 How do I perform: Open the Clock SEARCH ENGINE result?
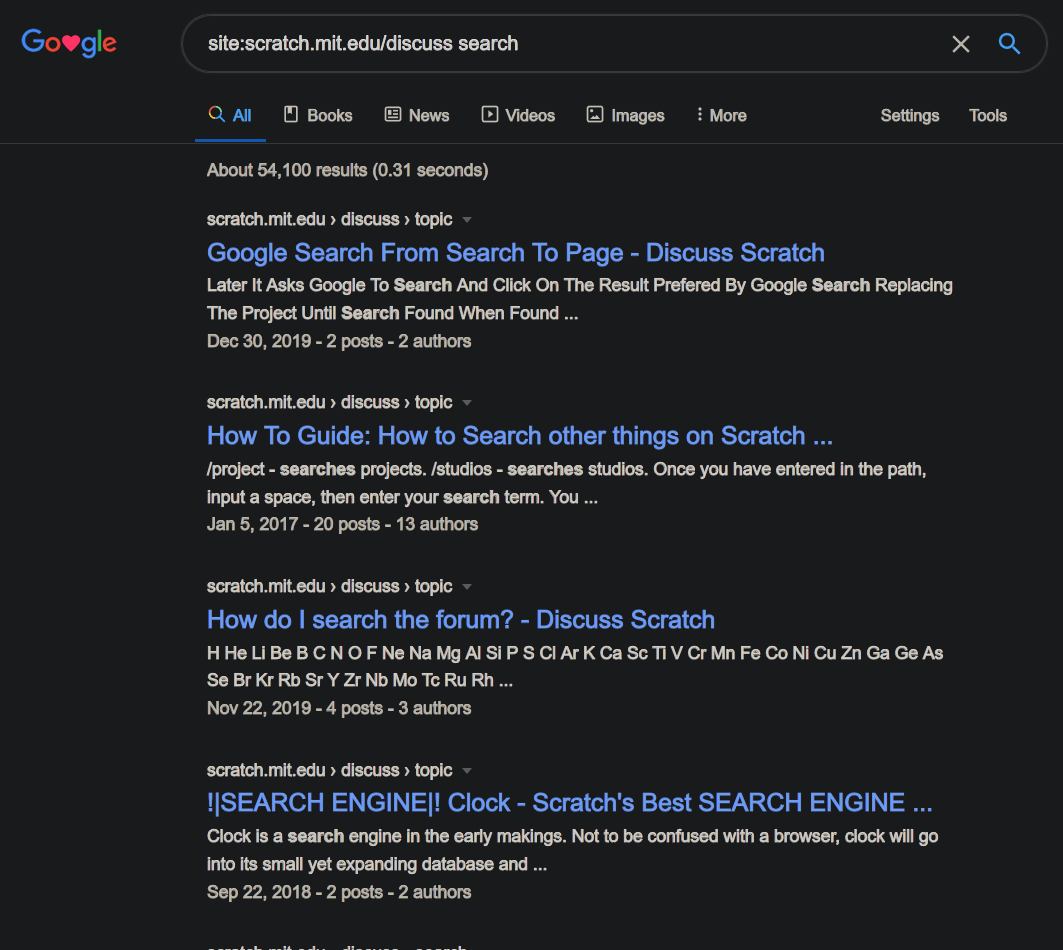(569, 803)
